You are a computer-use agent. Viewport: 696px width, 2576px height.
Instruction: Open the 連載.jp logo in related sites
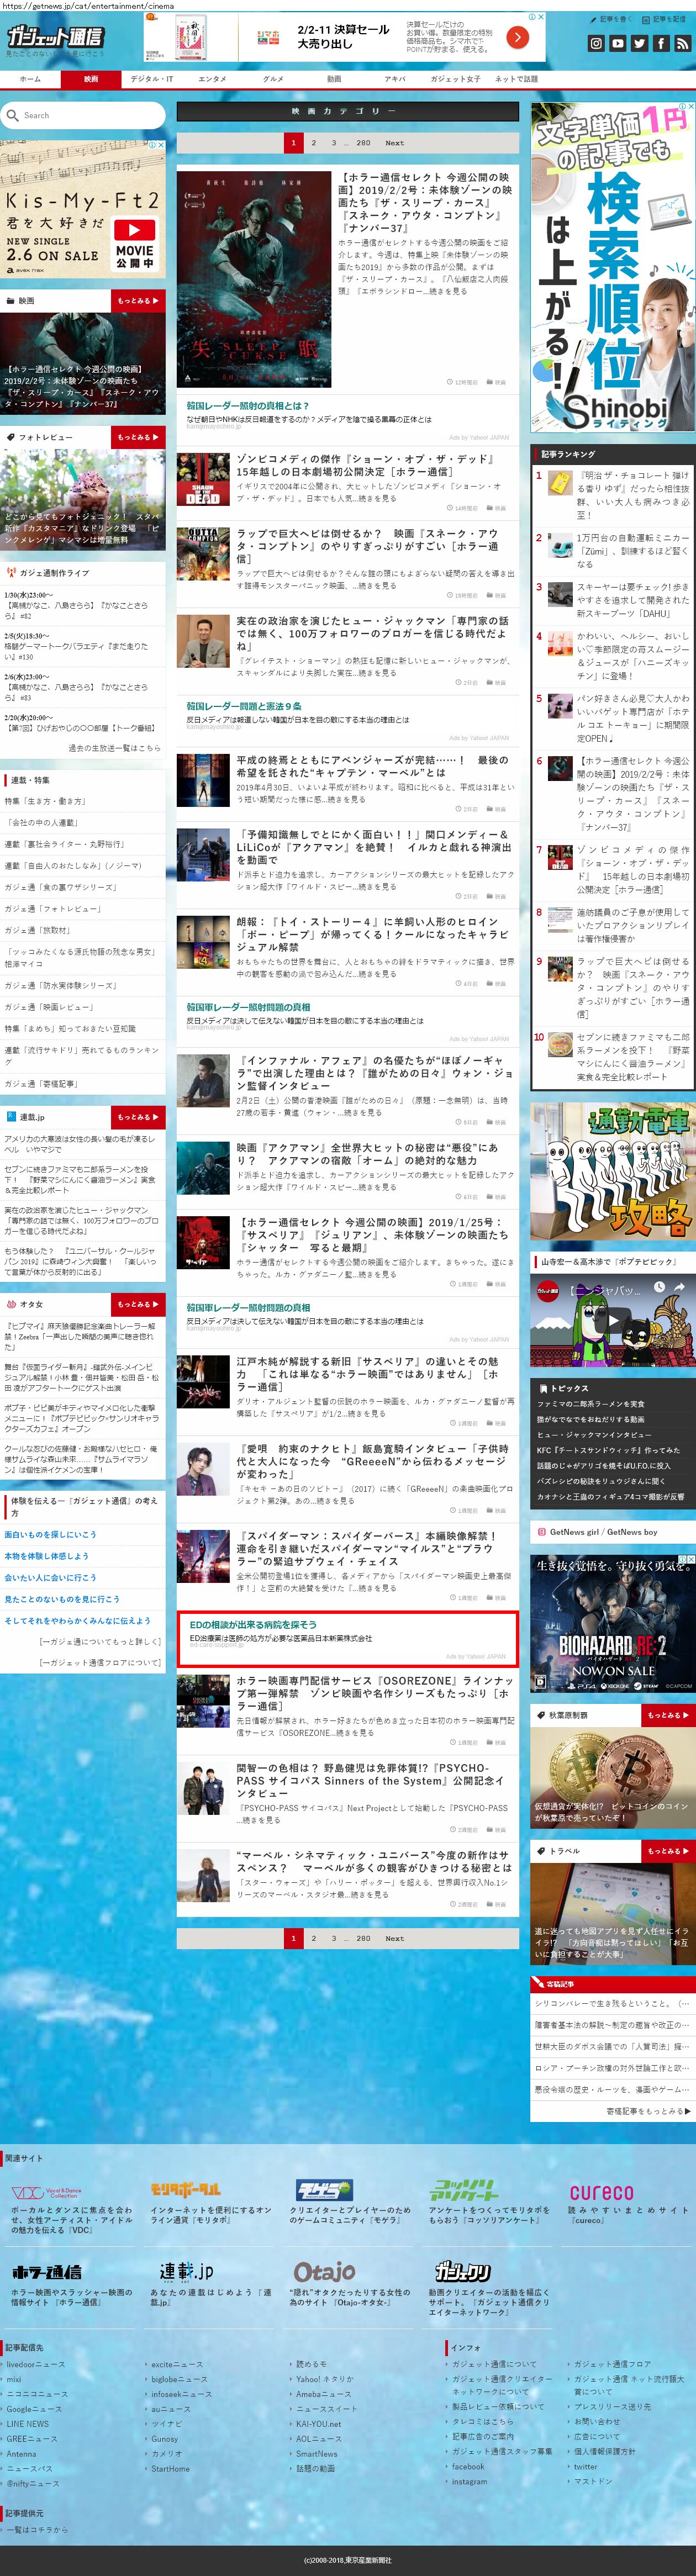[x=186, y=2271]
